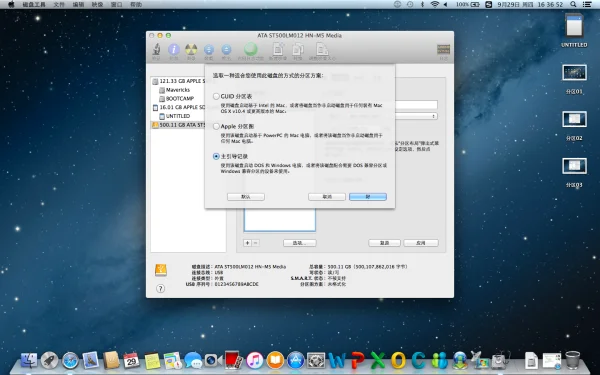600x375 pixels.
Task: Open the Window menu
Action: pos(116,5)
